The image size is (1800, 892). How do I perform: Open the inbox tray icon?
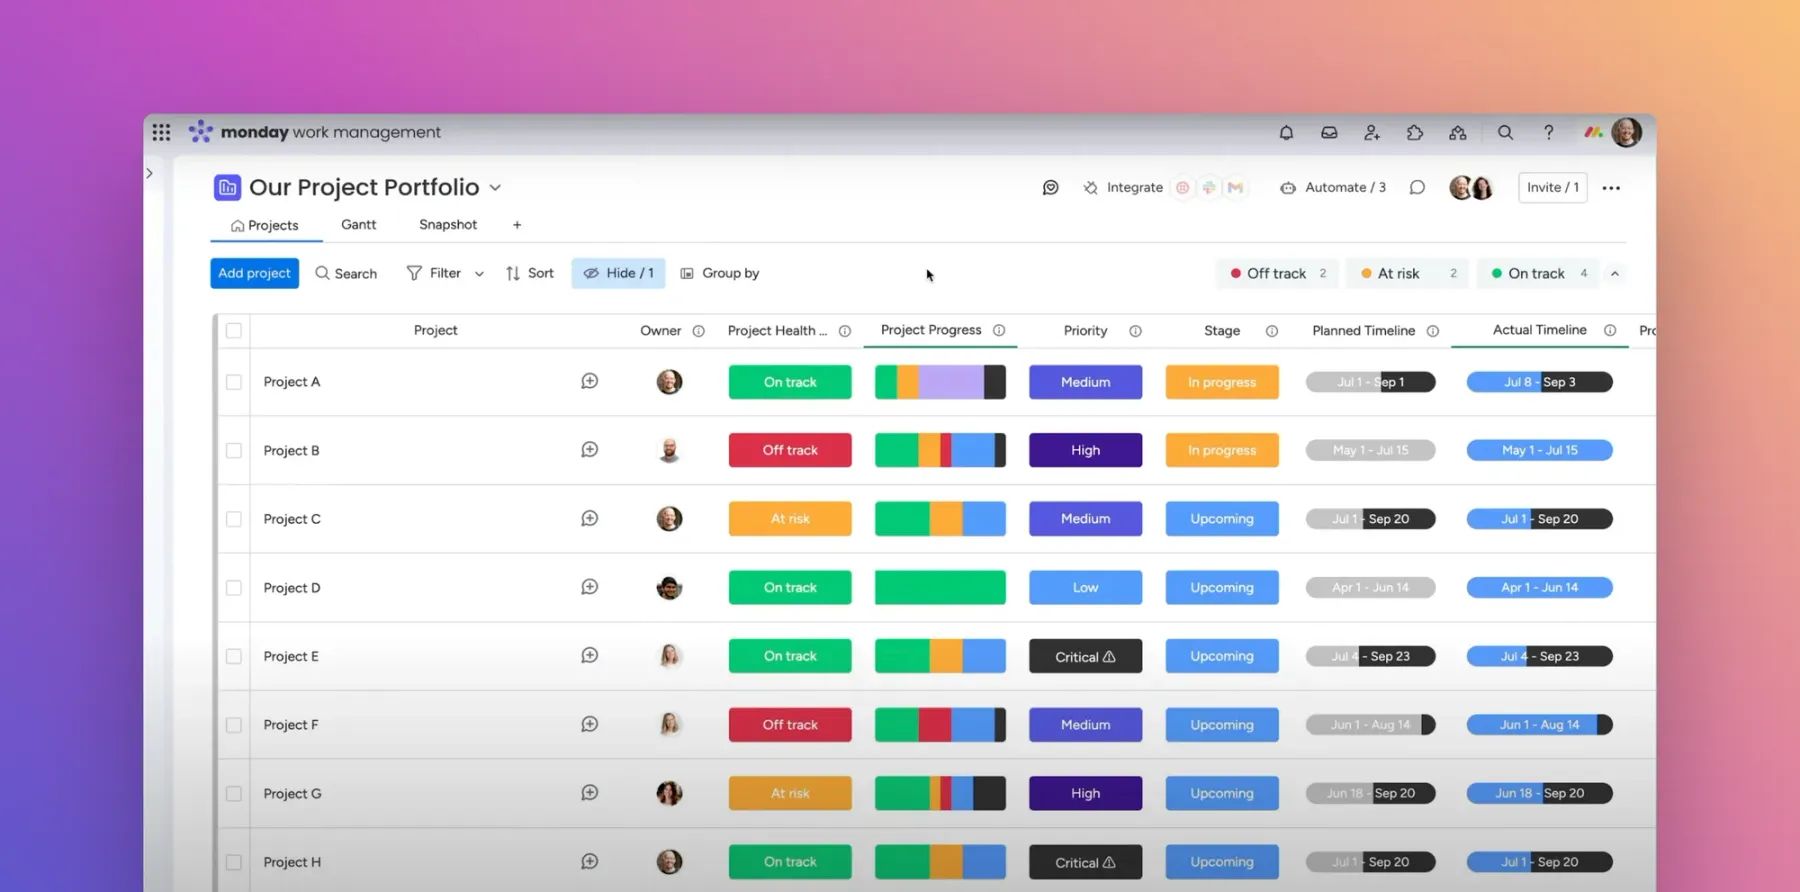pos(1329,133)
